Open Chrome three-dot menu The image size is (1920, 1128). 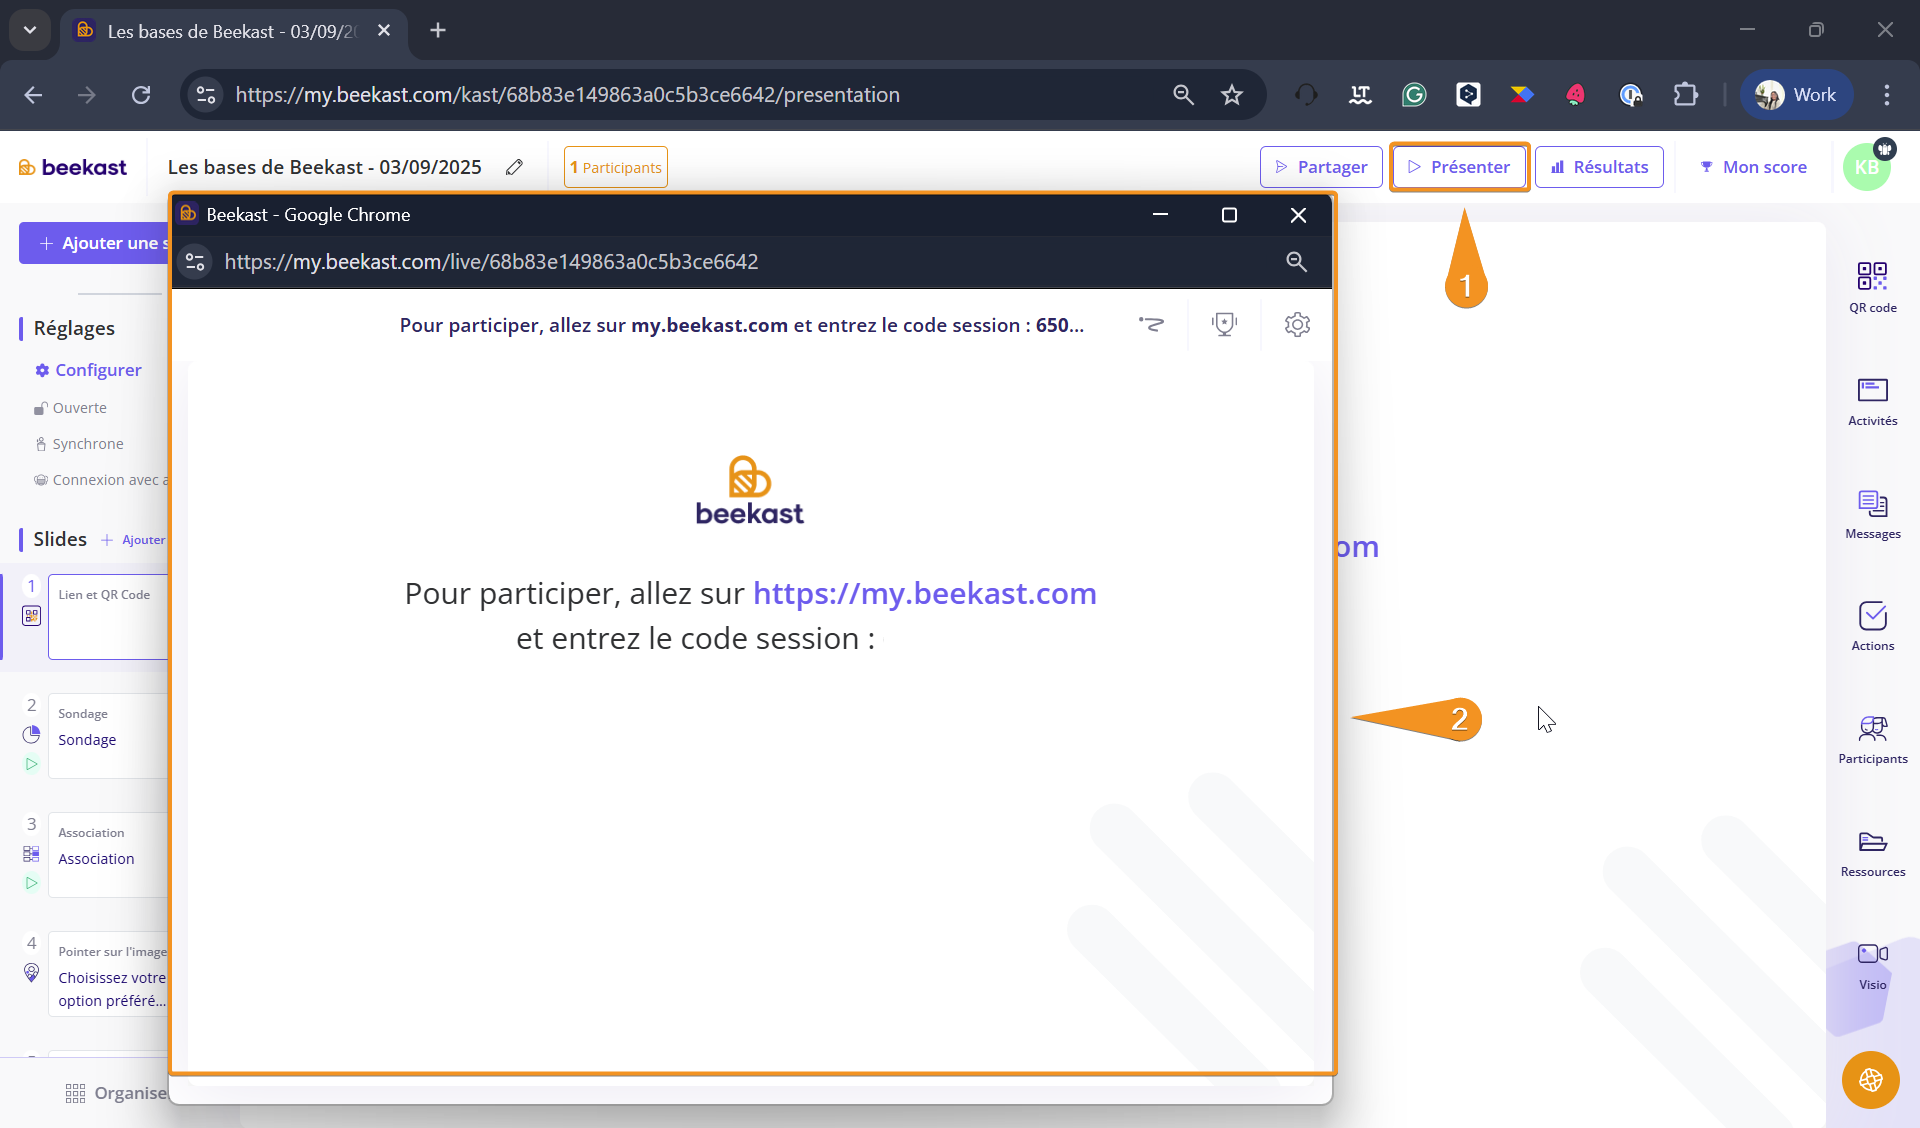(1886, 95)
